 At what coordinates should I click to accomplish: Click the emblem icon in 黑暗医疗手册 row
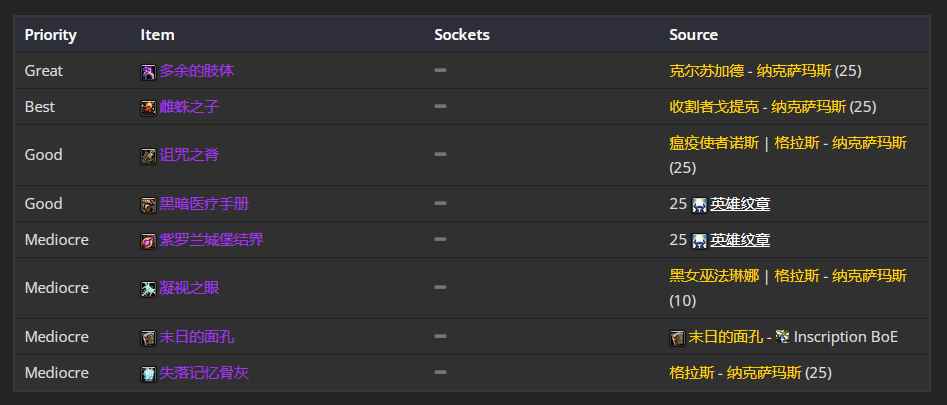pos(699,205)
